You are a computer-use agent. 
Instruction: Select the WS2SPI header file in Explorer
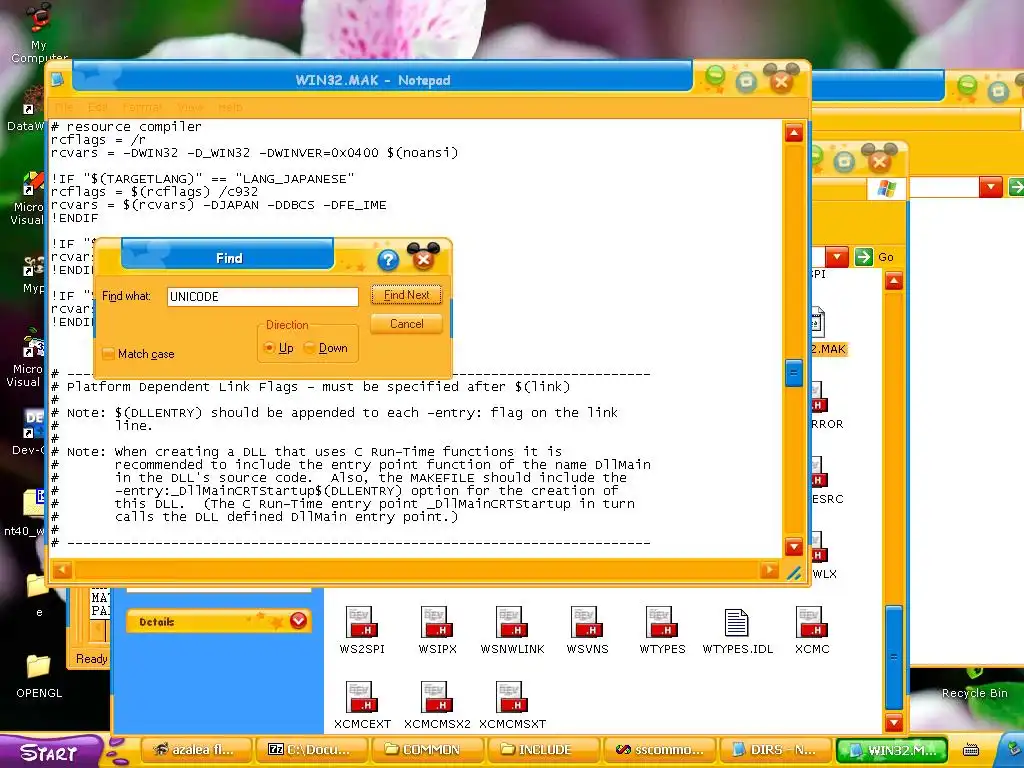point(361,630)
